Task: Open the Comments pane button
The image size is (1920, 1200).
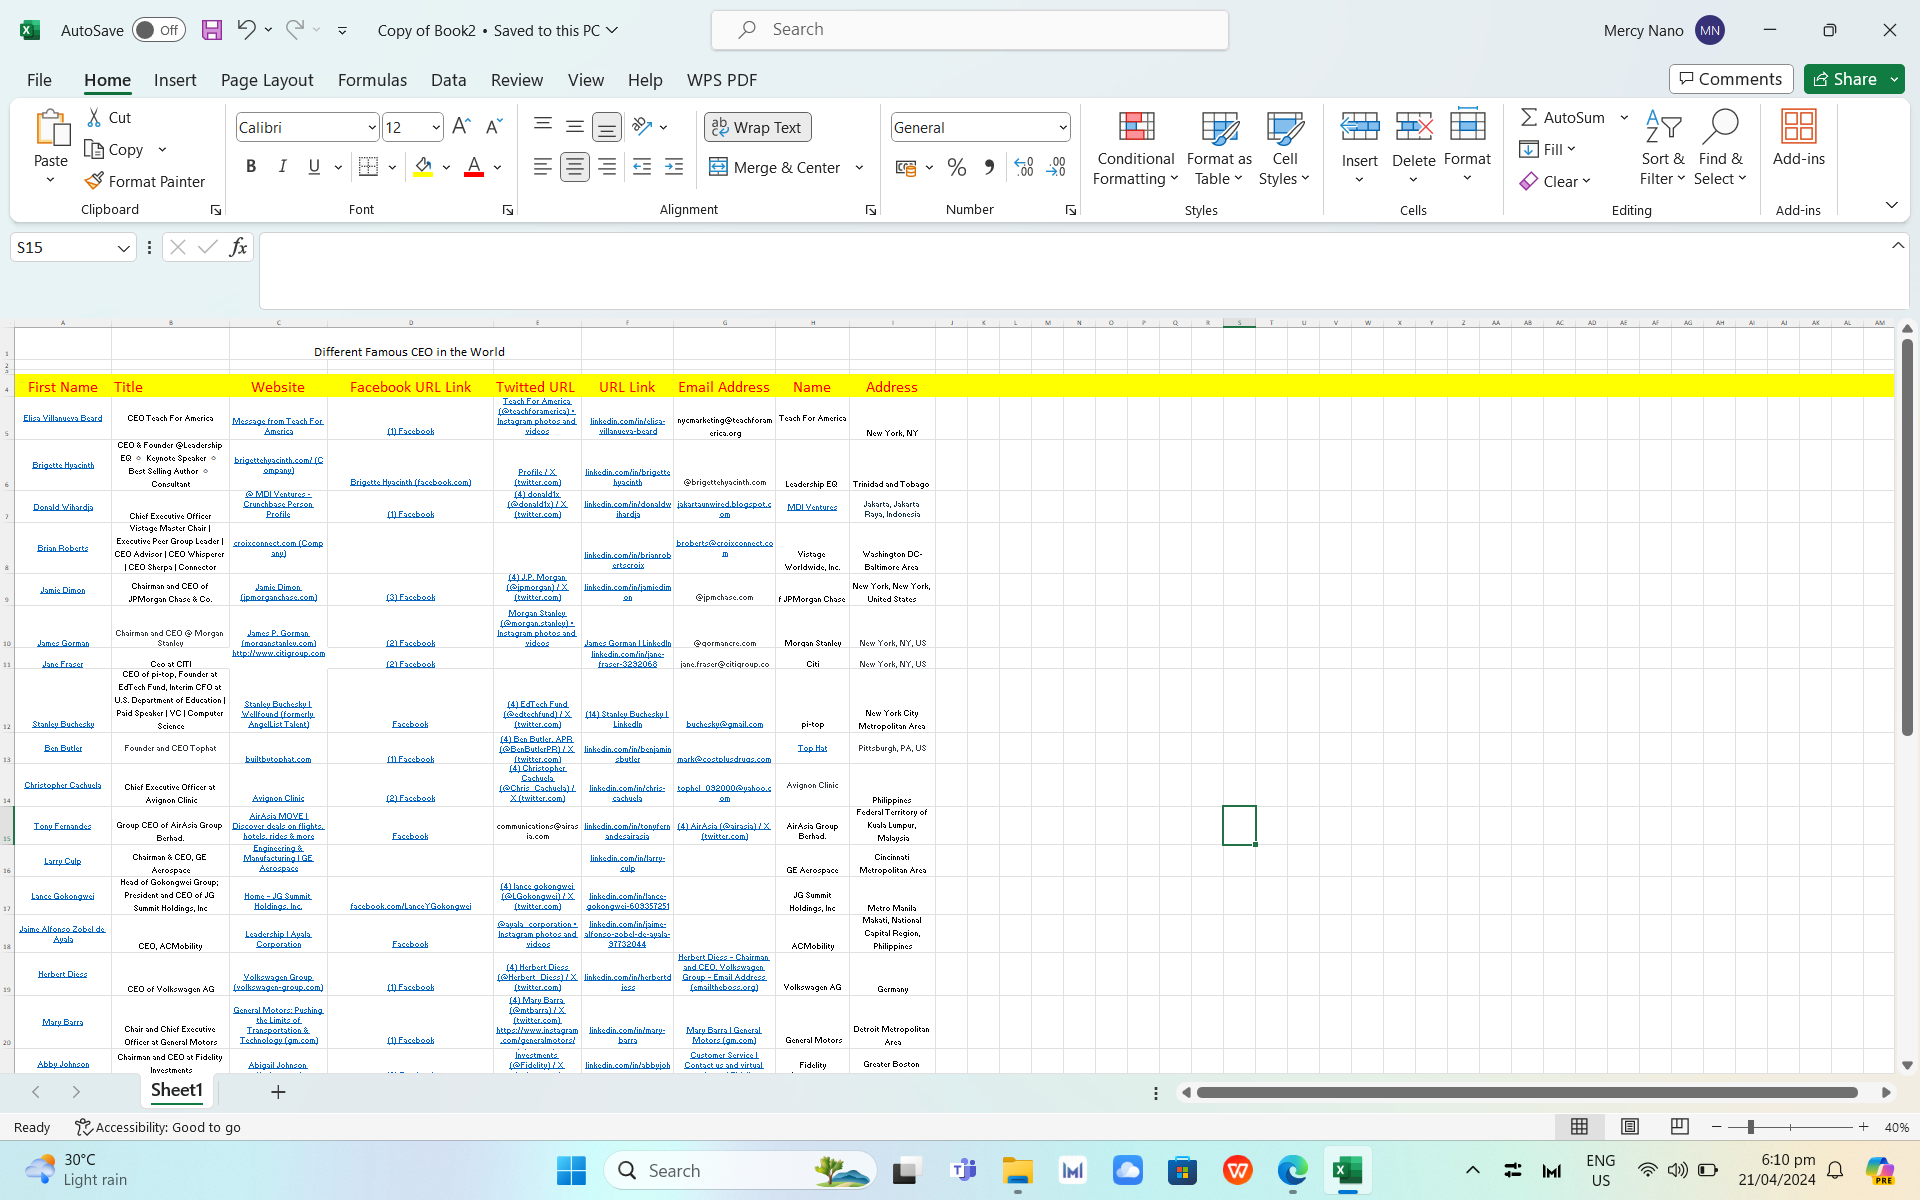Action: (x=1730, y=79)
